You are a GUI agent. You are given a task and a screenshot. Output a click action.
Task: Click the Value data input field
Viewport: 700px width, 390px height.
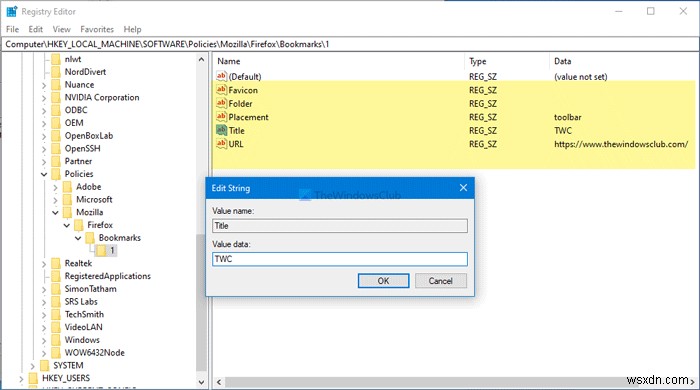(340, 259)
